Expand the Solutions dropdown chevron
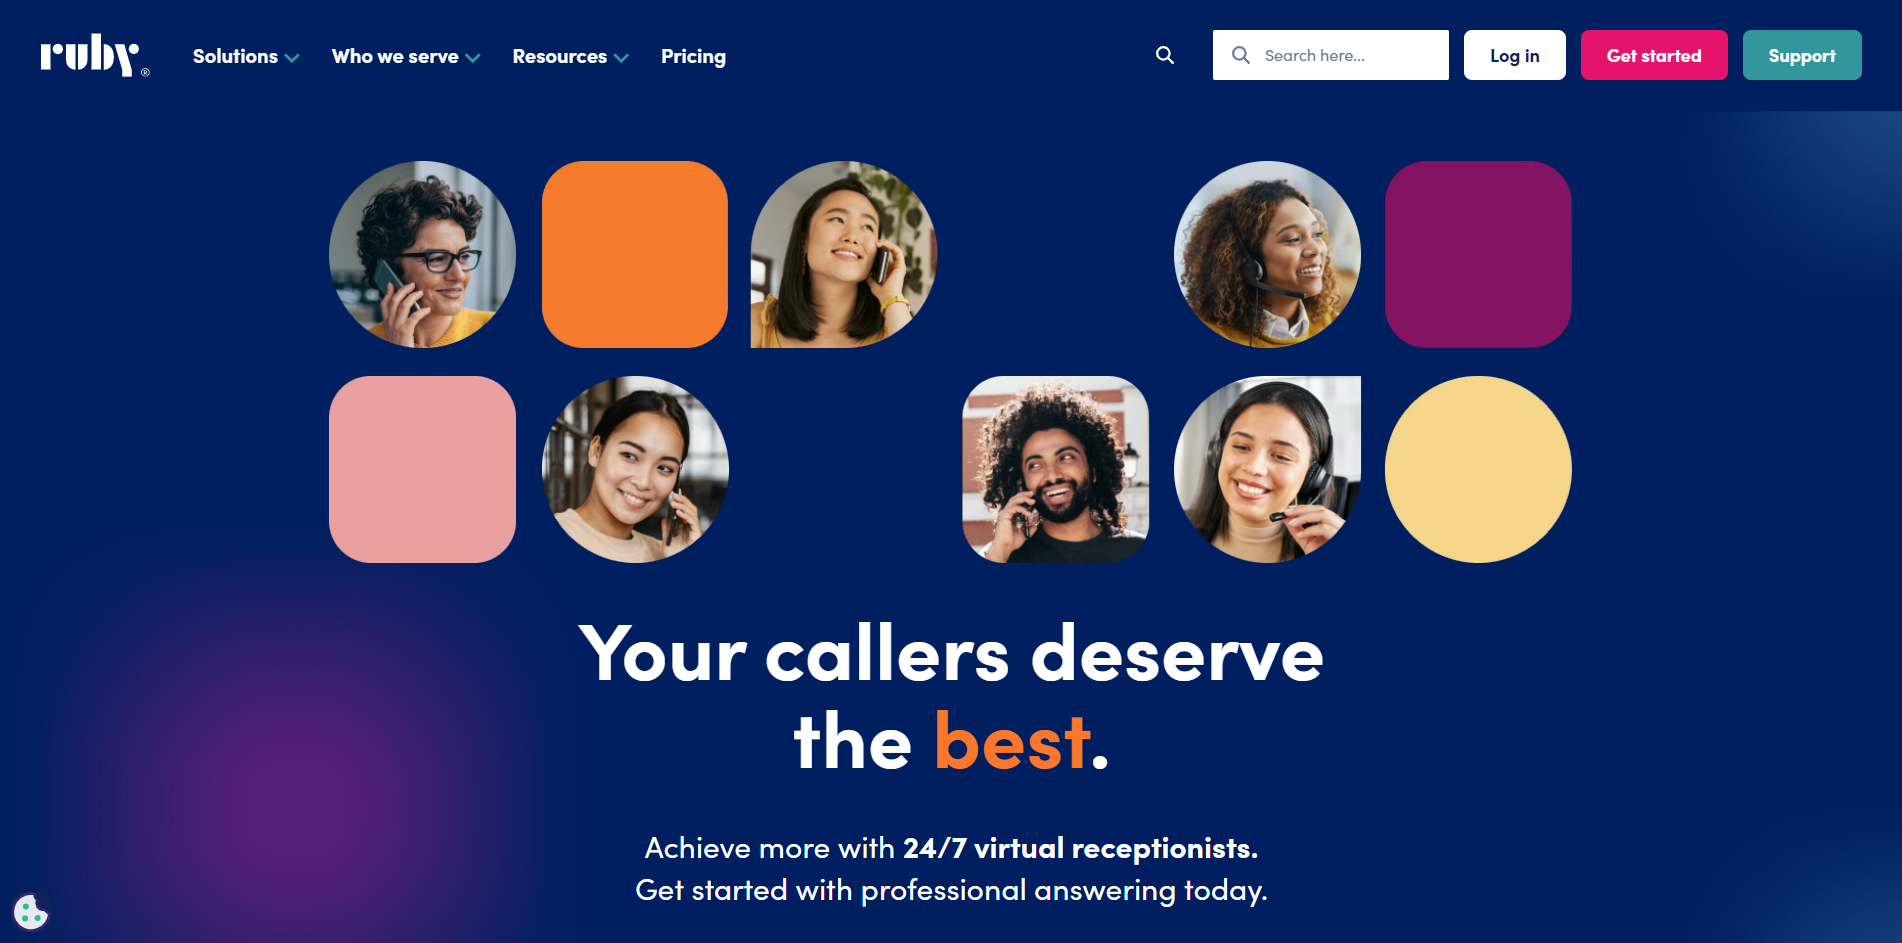 coord(292,58)
